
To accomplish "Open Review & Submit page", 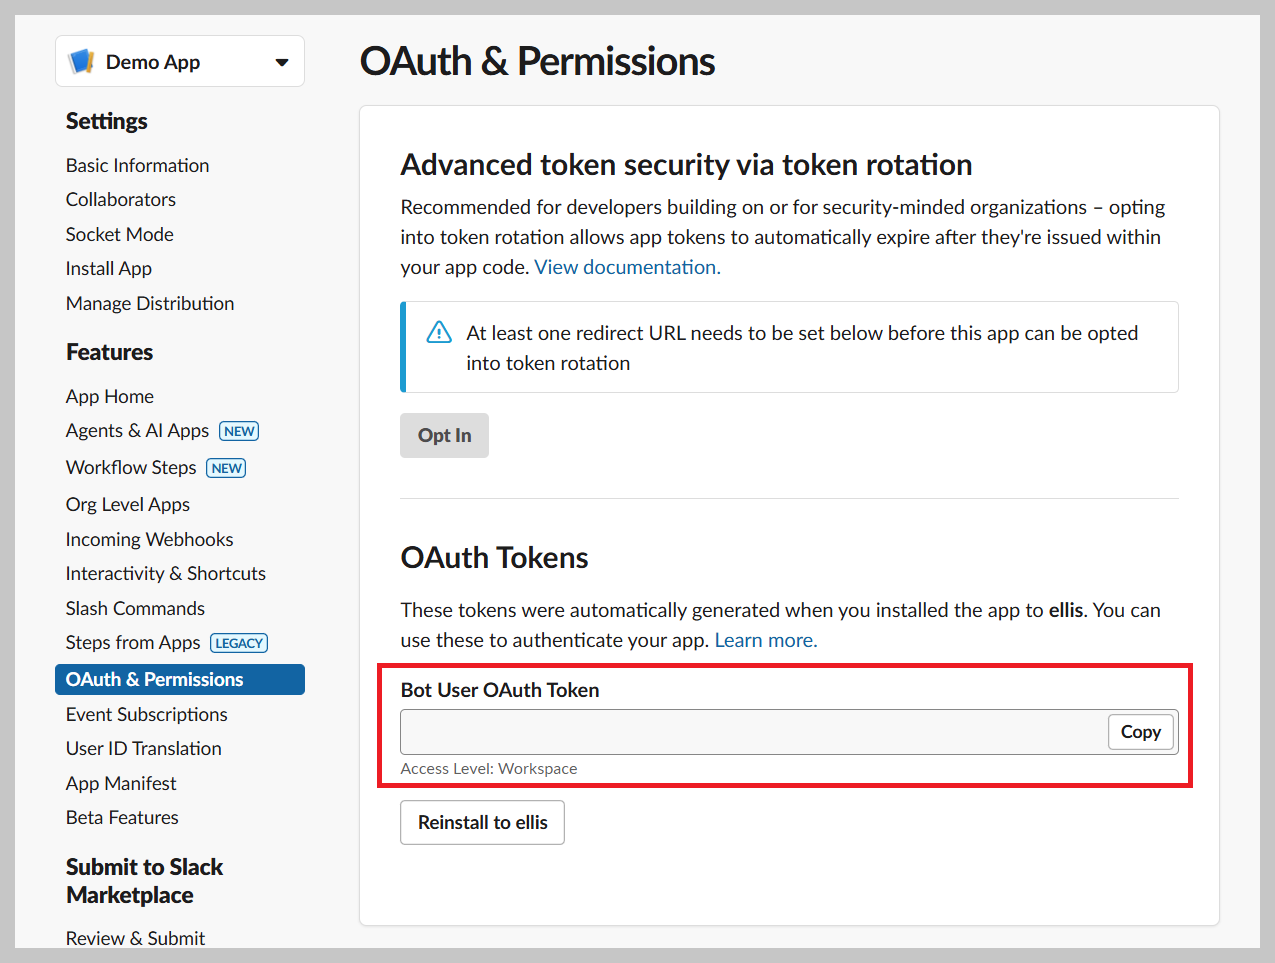I will tap(135, 938).
